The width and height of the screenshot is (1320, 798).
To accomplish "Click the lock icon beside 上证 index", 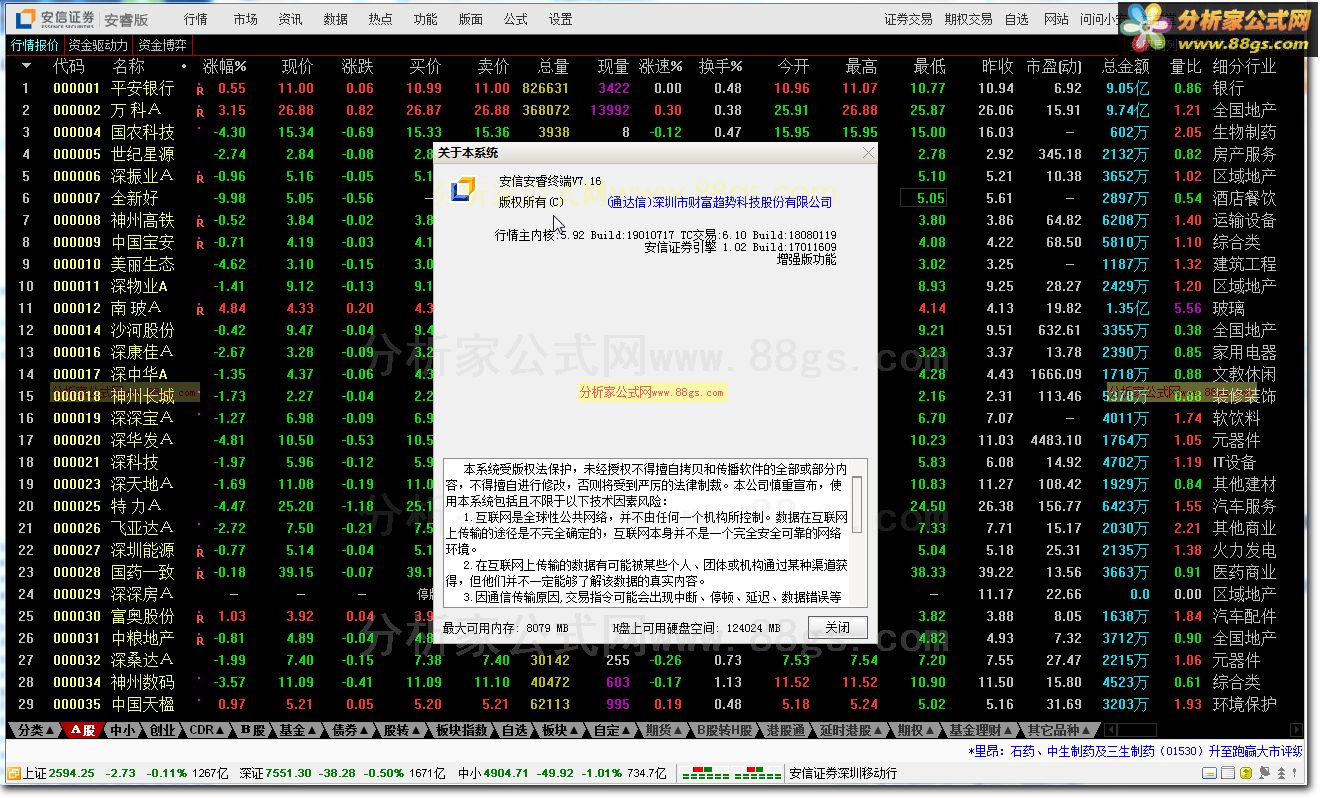I will [13, 773].
